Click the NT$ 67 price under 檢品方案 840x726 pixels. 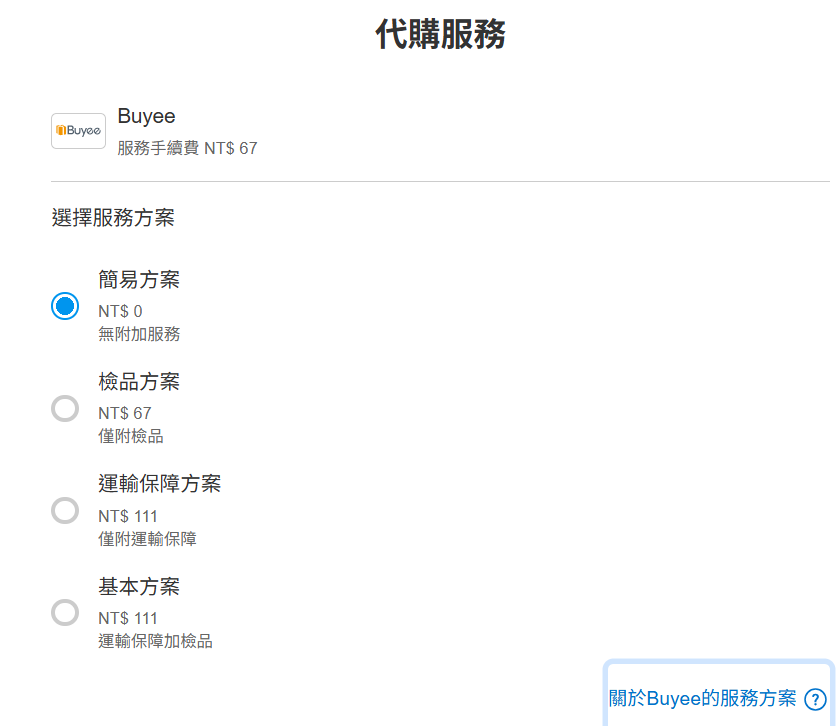(125, 413)
